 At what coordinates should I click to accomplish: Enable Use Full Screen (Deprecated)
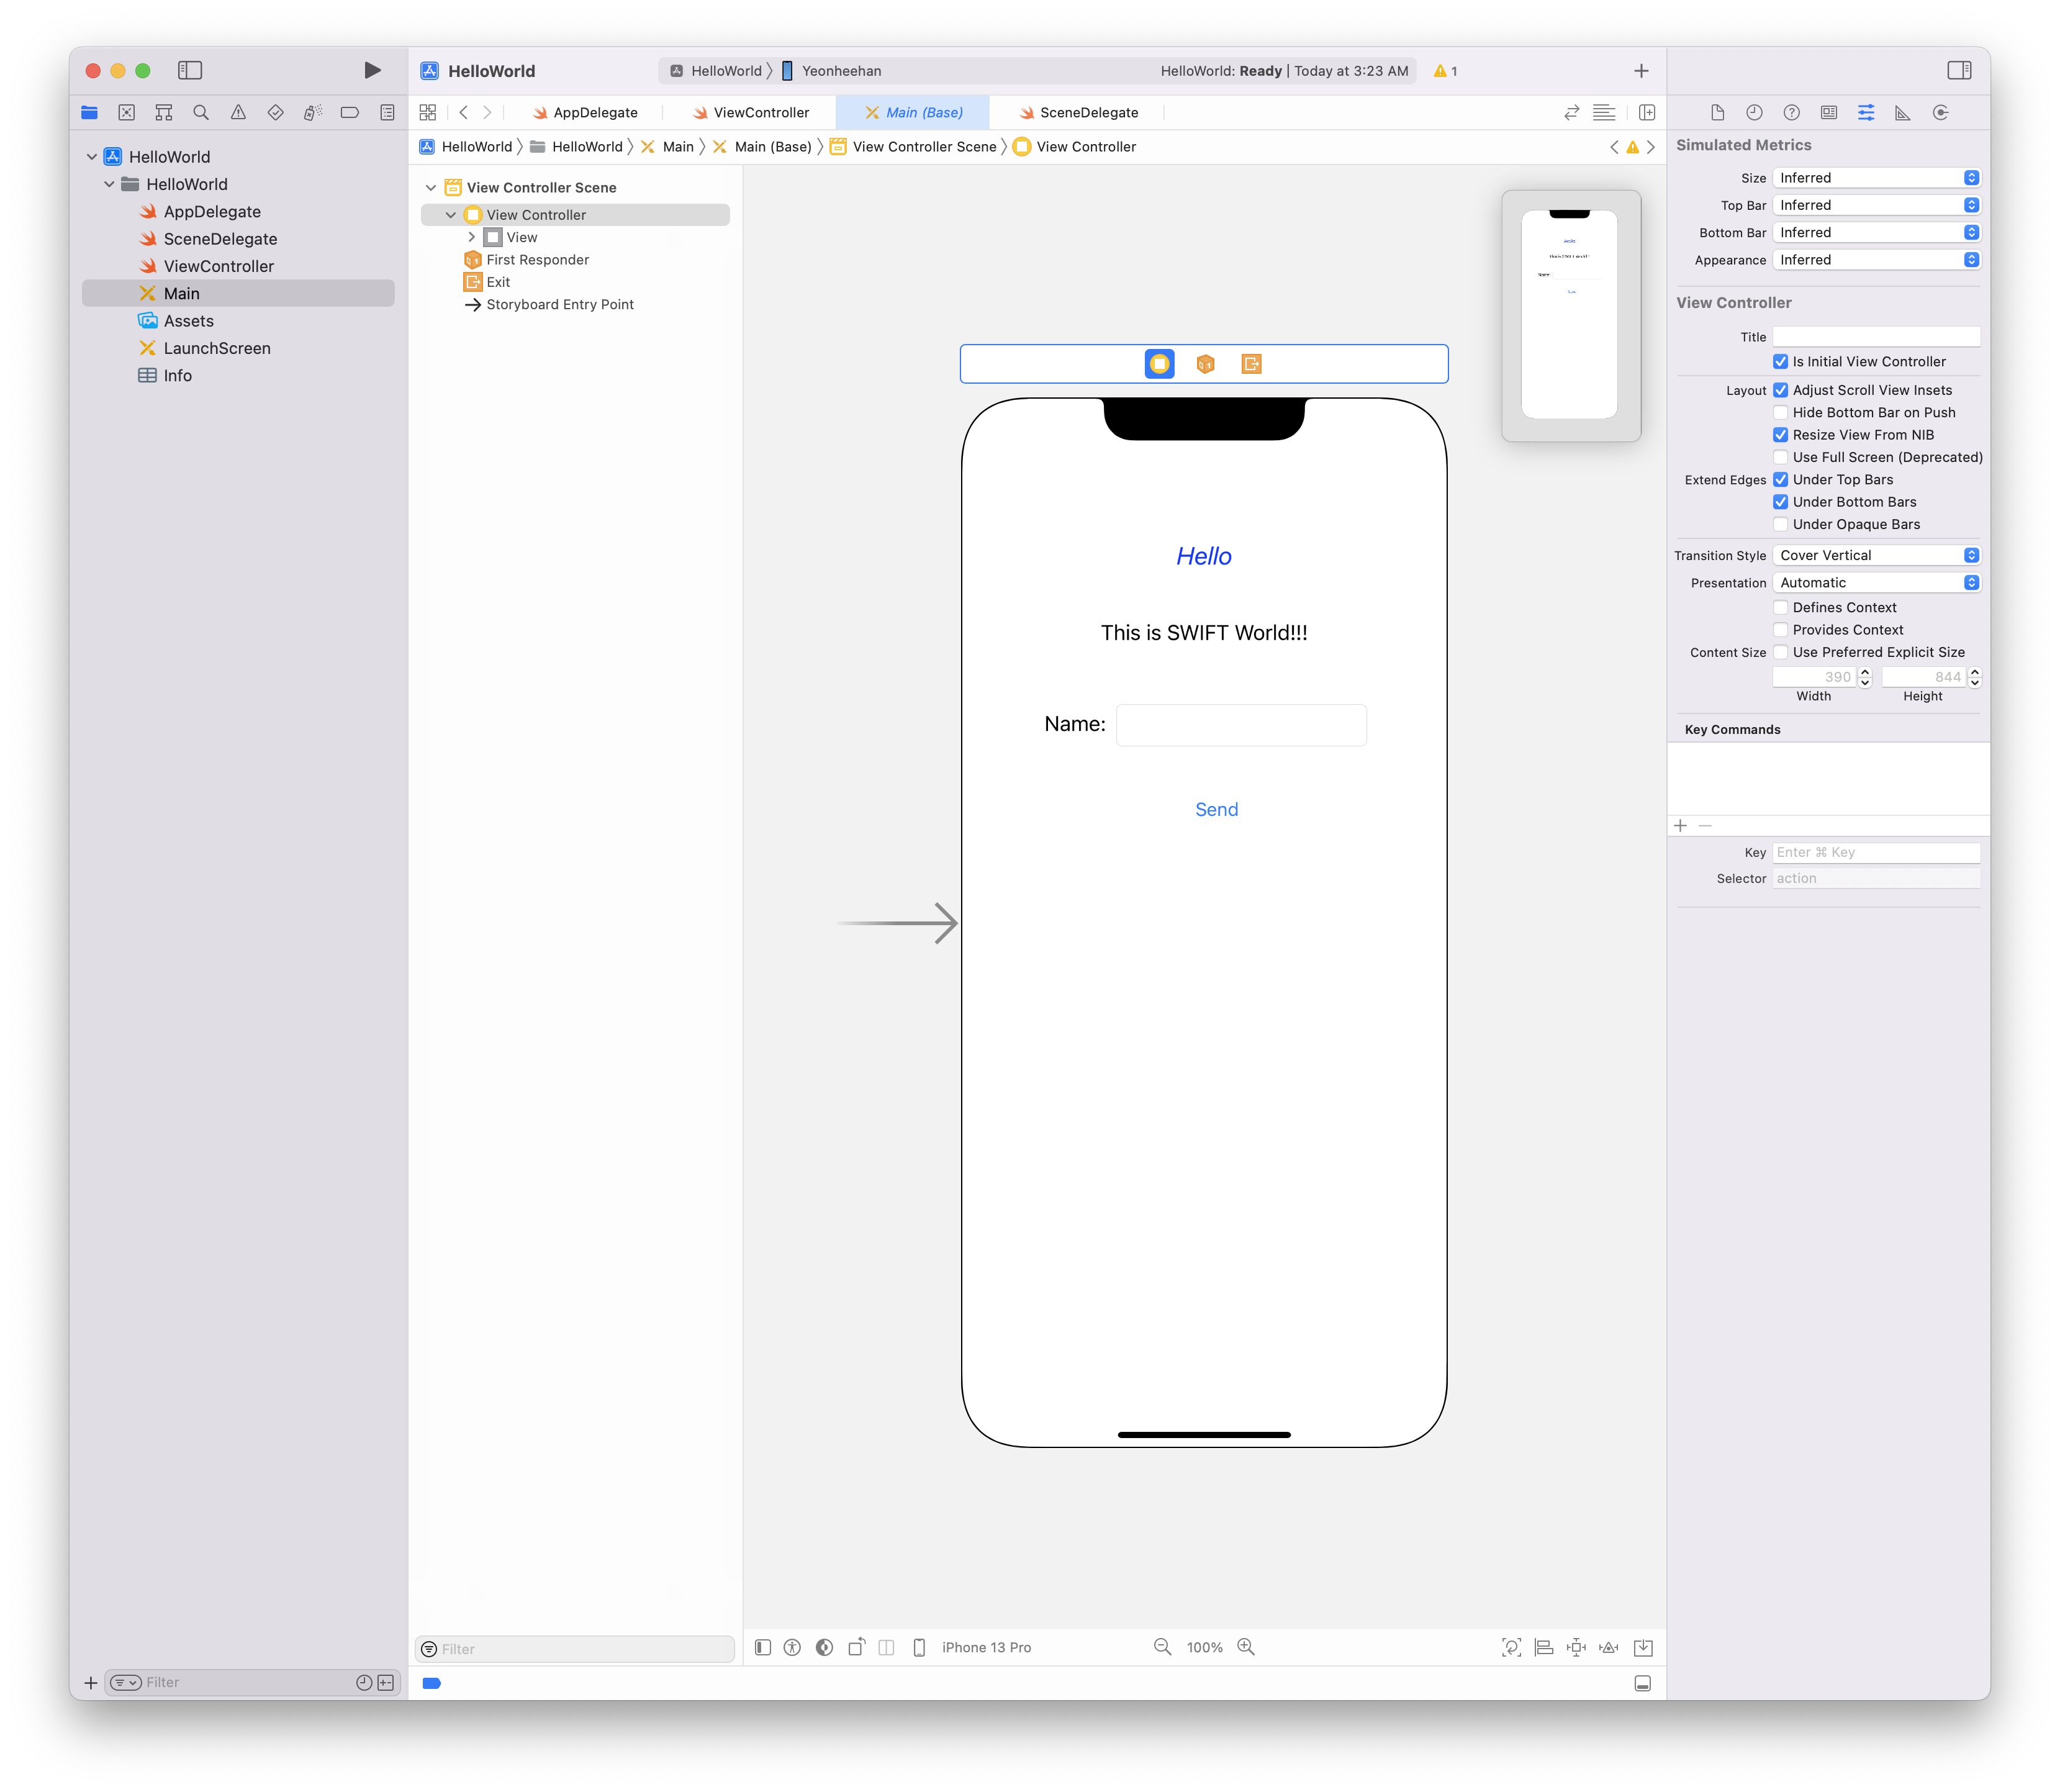(x=1780, y=457)
